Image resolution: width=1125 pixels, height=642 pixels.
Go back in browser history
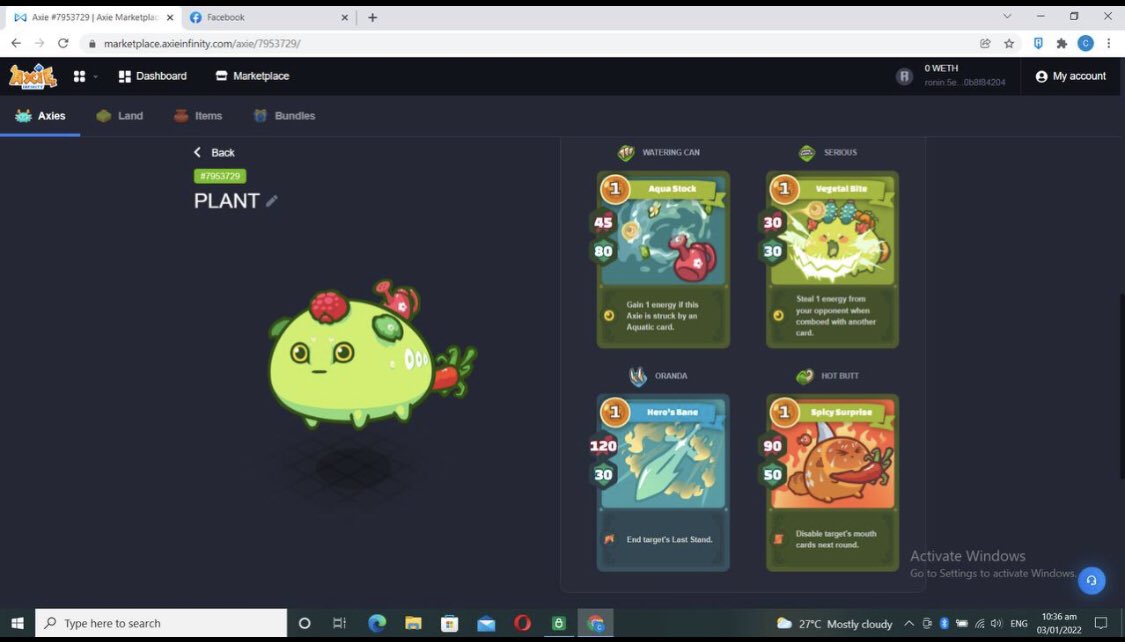(16, 43)
